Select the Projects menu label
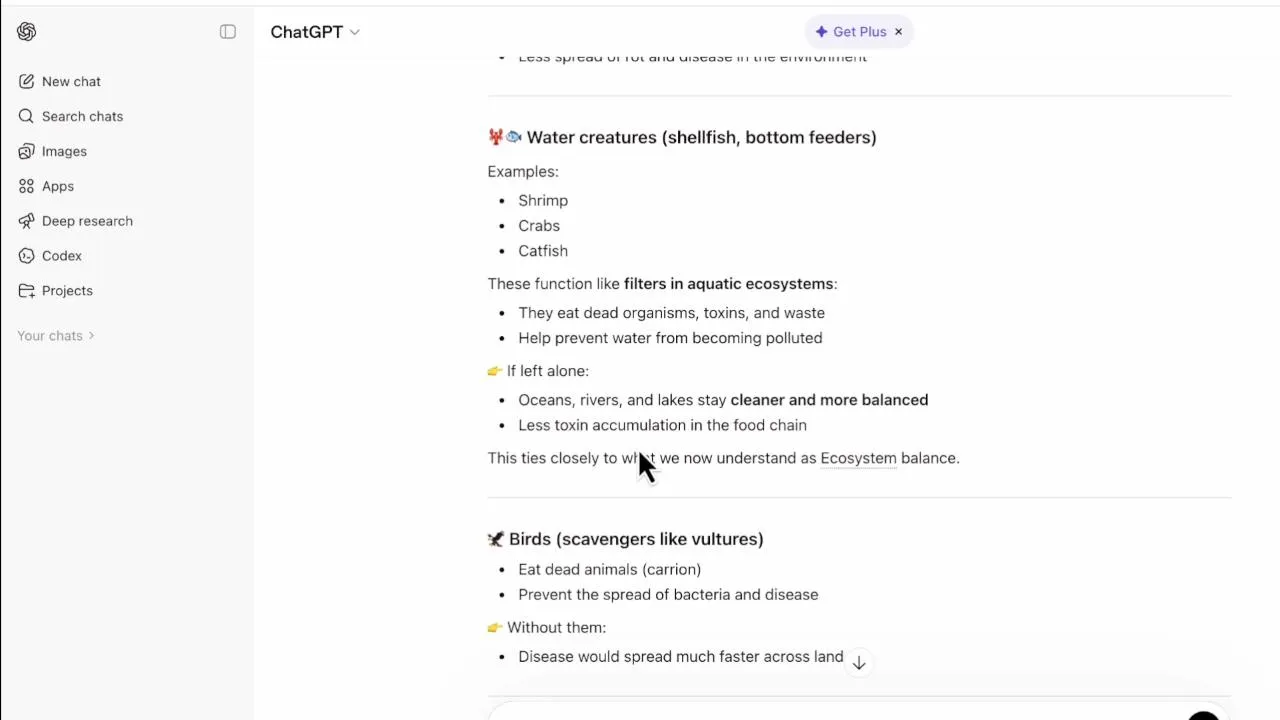 pos(67,291)
